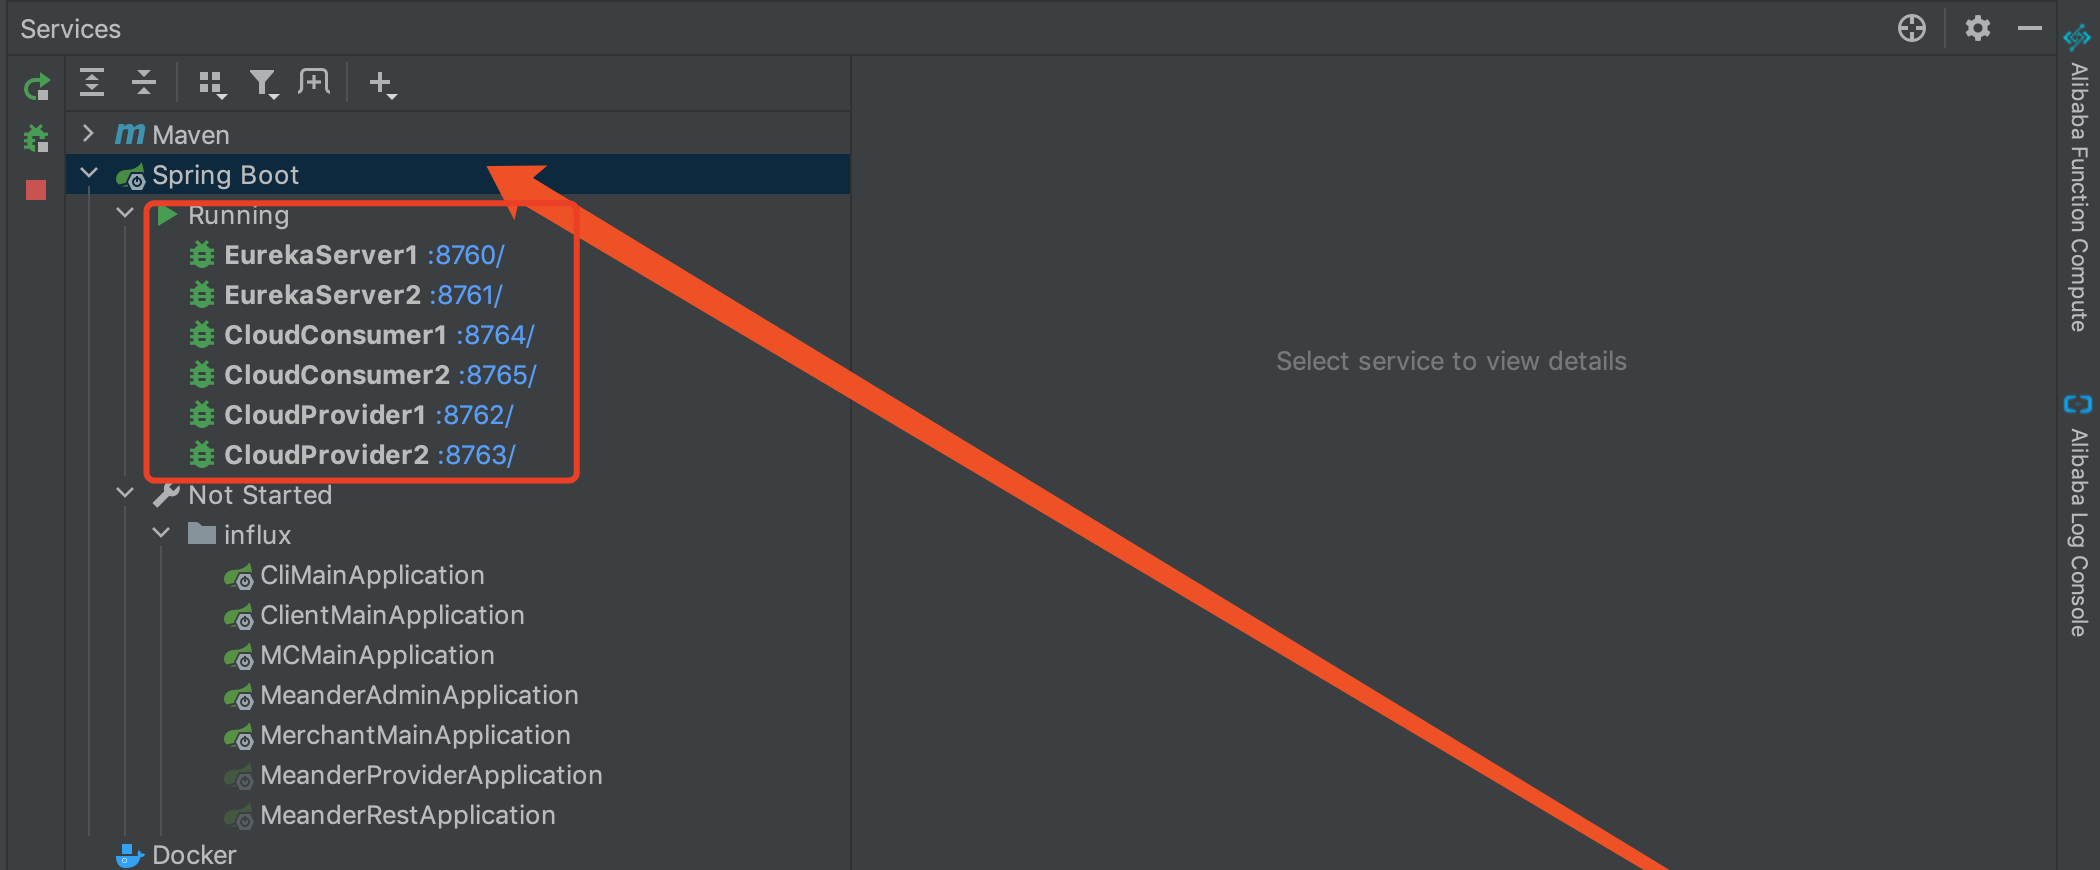This screenshot has width=2100, height=870.
Task: Click the green Rerun services icon
Action: click(x=36, y=88)
